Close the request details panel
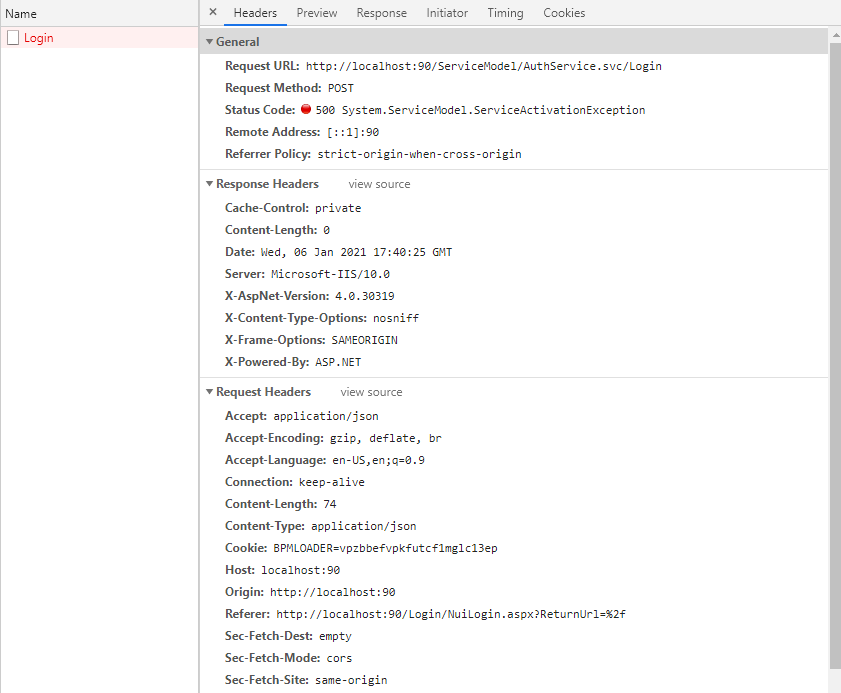This screenshot has height=693, width=841. tap(213, 12)
